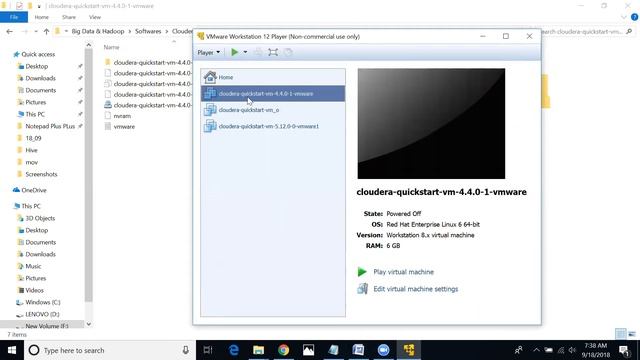Click the Explorer search box
This screenshot has height=360, width=640.
tap(587, 31)
